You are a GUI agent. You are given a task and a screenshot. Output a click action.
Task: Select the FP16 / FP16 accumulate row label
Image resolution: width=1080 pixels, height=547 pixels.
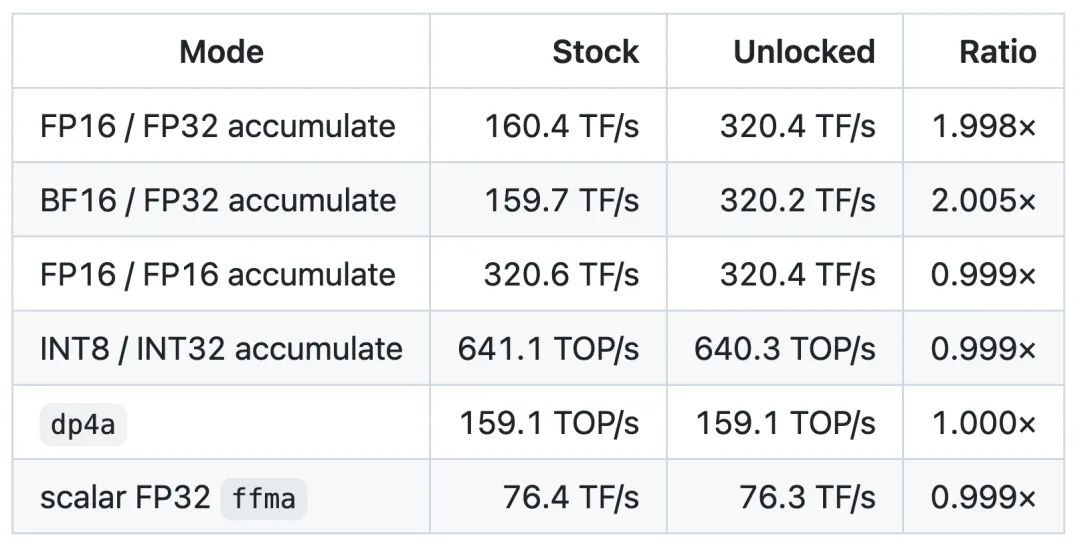click(218, 274)
